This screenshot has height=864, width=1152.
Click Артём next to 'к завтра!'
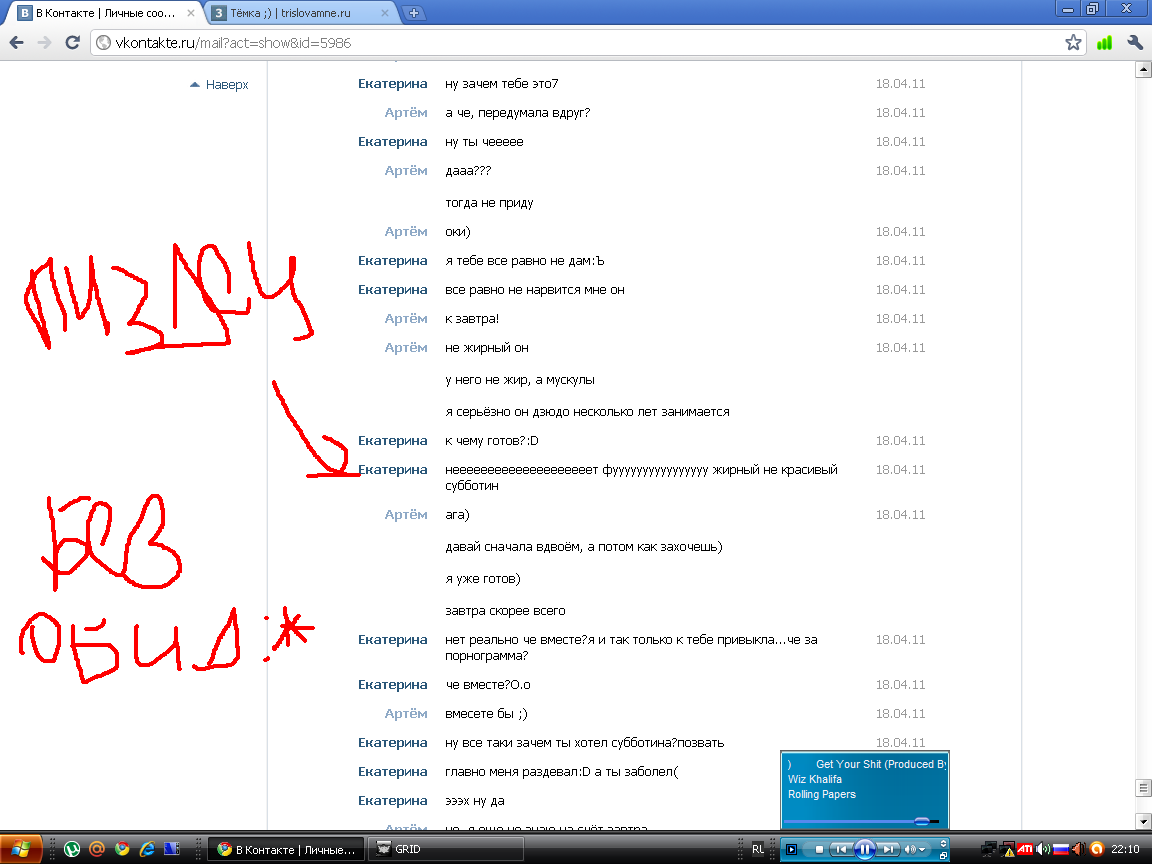pos(406,319)
